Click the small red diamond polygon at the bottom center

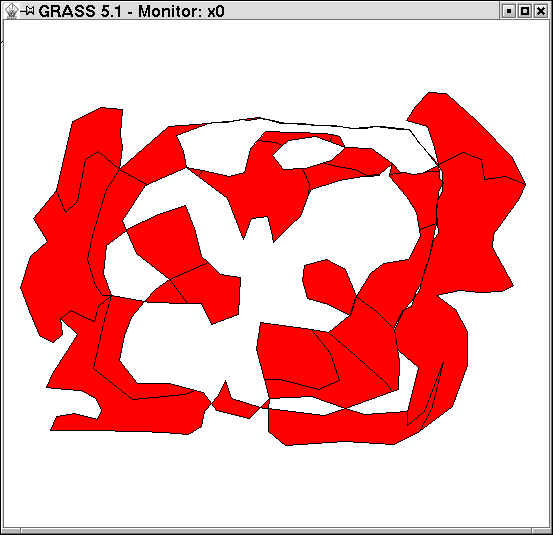click(236, 402)
